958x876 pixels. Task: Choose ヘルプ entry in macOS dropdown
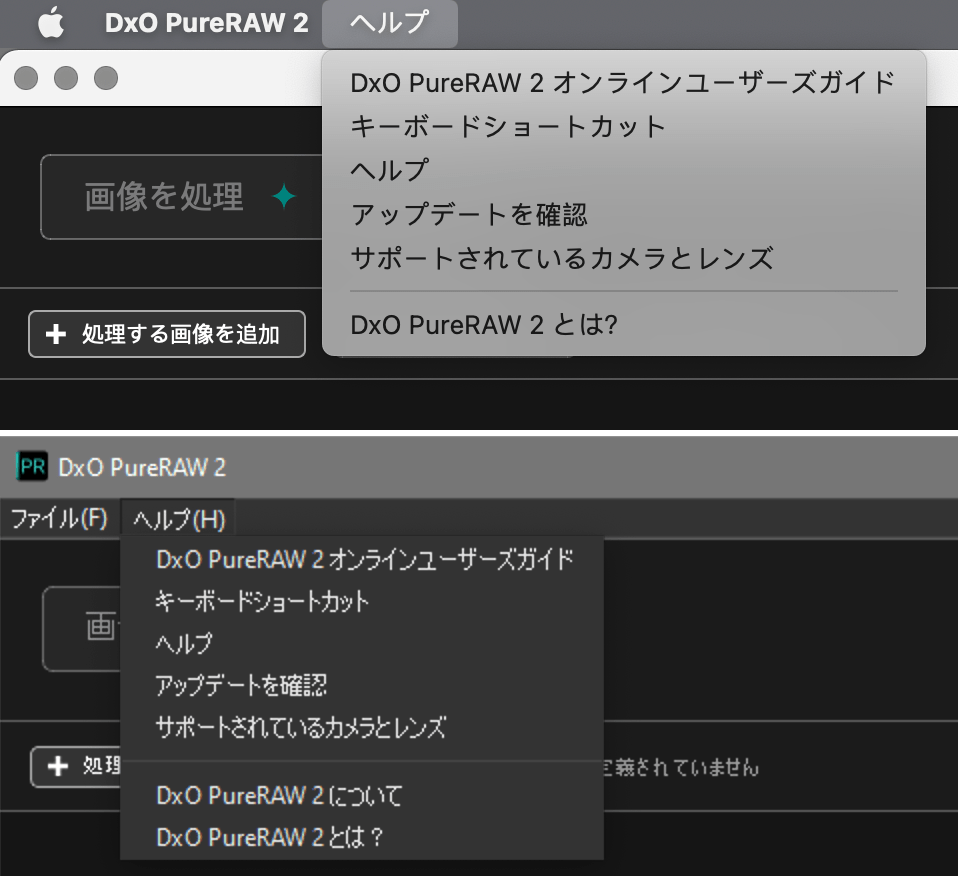(389, 170)
